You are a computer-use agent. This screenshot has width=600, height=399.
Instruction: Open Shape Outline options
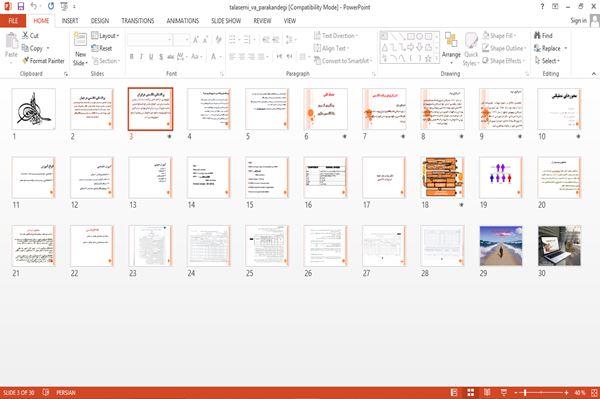[x=504, y=48]
